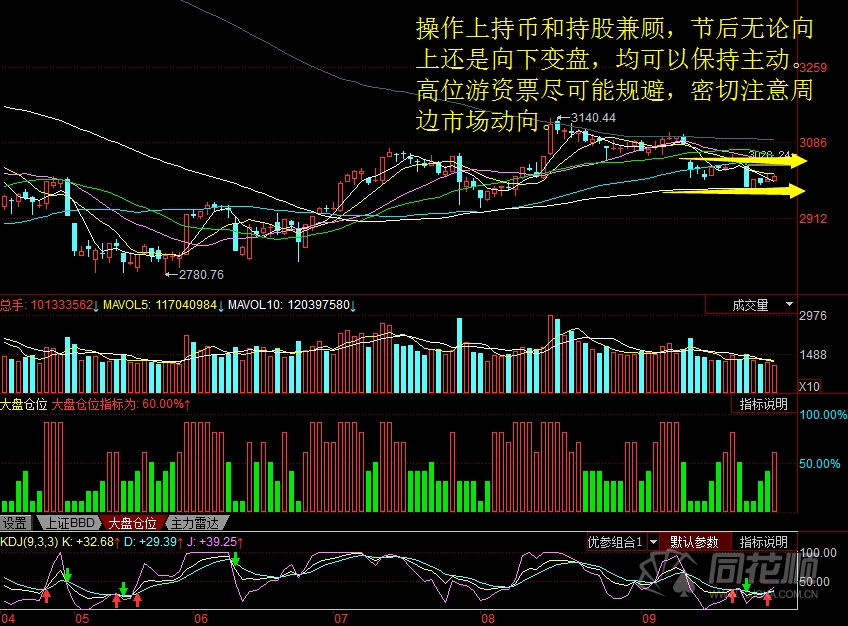848x626 pixels.
Task: Click the rightmost red buy arrow on KDJ
Action: 768,598
